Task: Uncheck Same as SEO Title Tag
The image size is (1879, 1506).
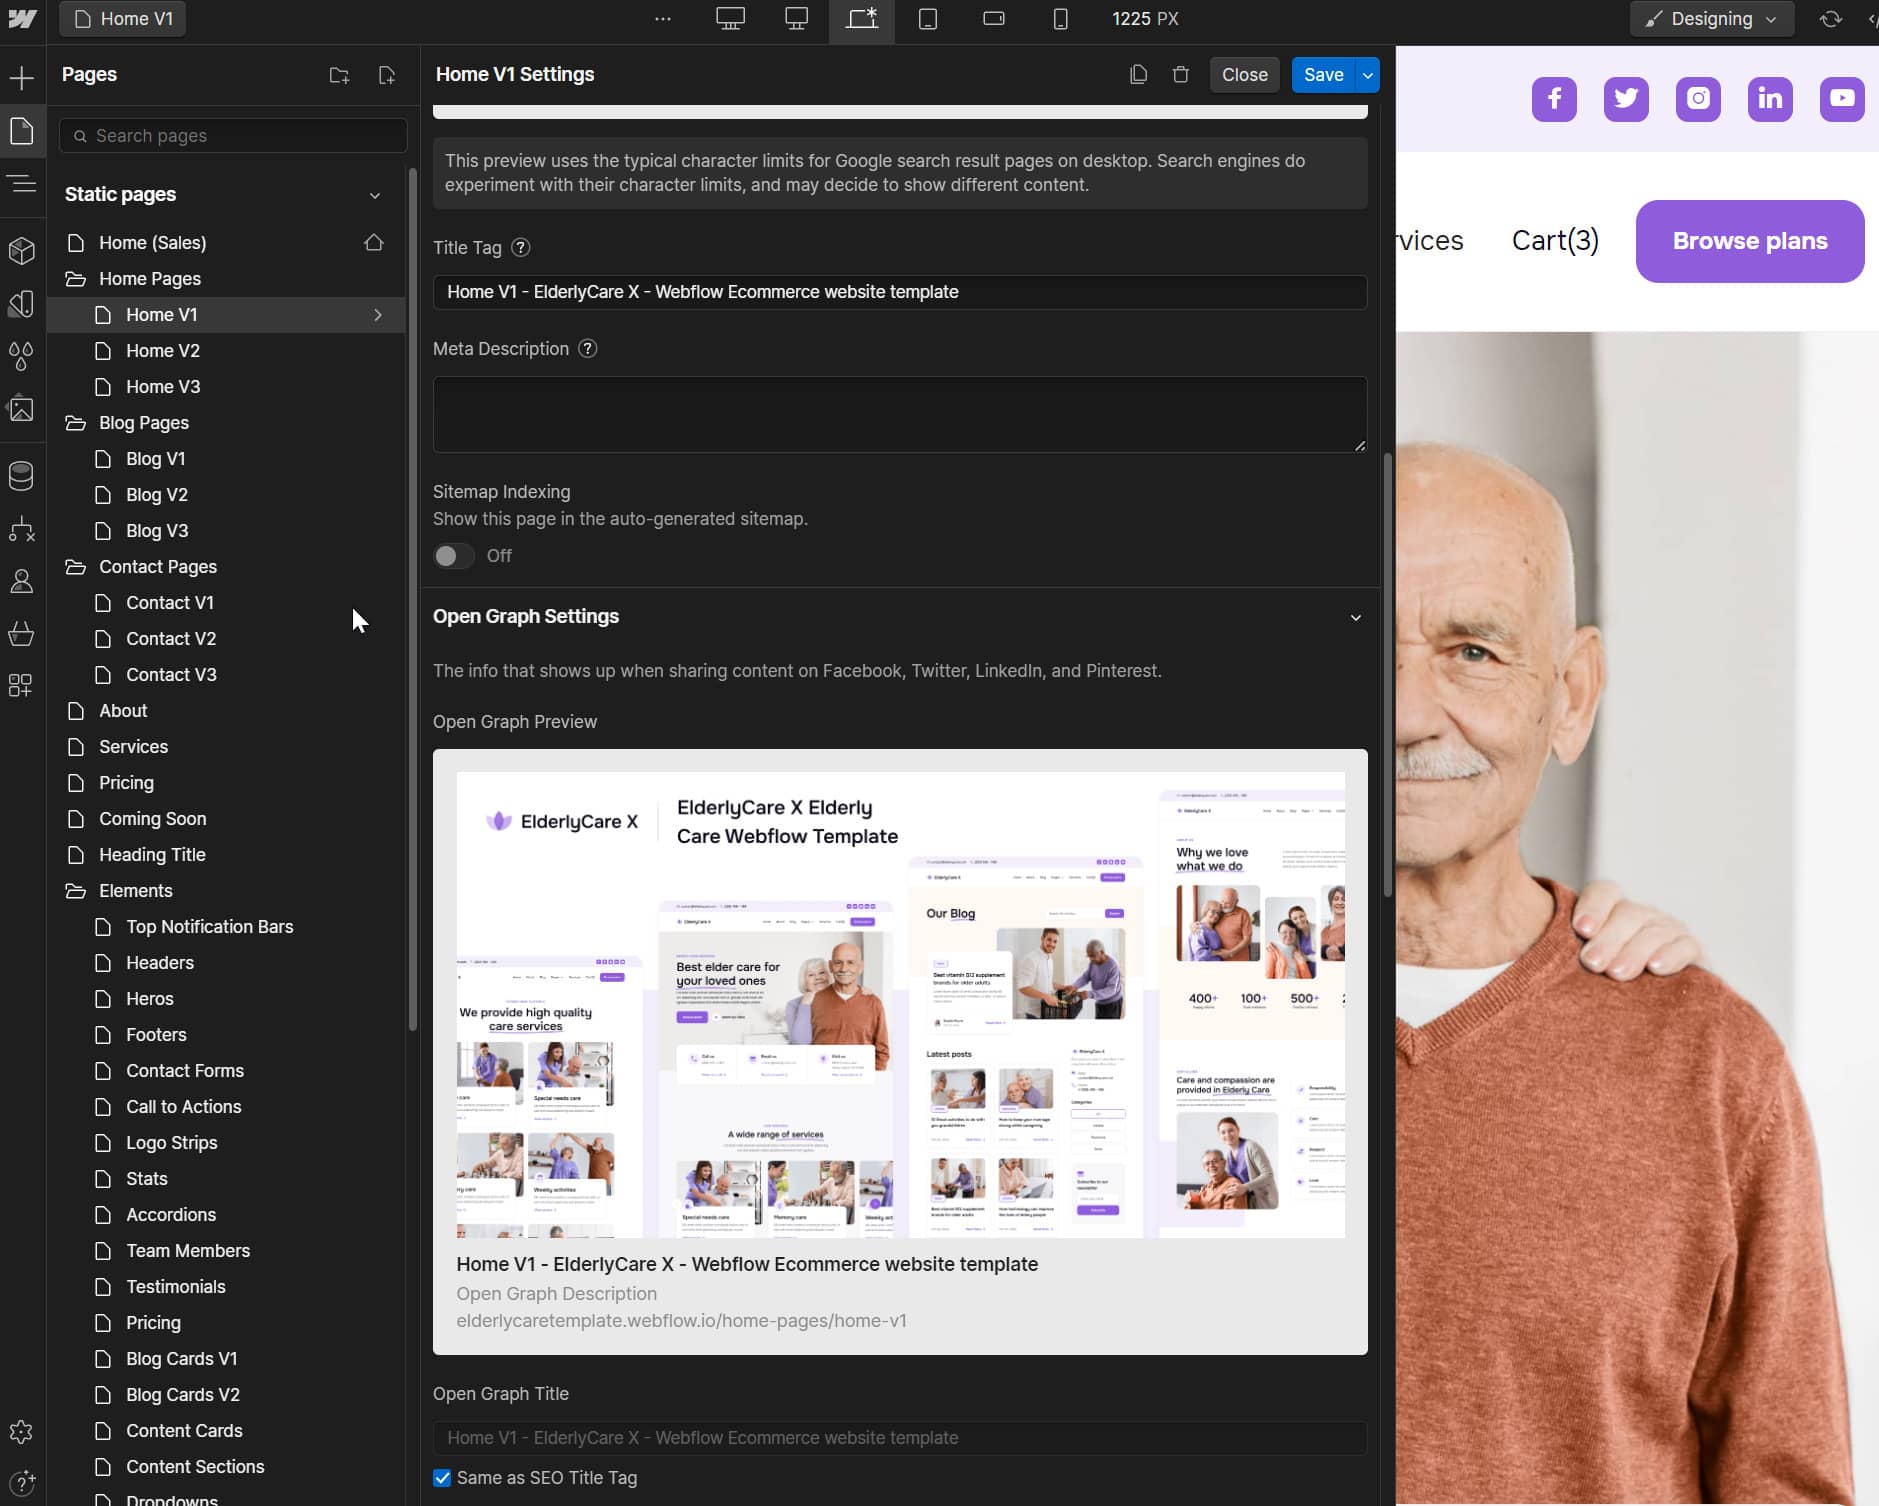Action: pos(442,1478)
